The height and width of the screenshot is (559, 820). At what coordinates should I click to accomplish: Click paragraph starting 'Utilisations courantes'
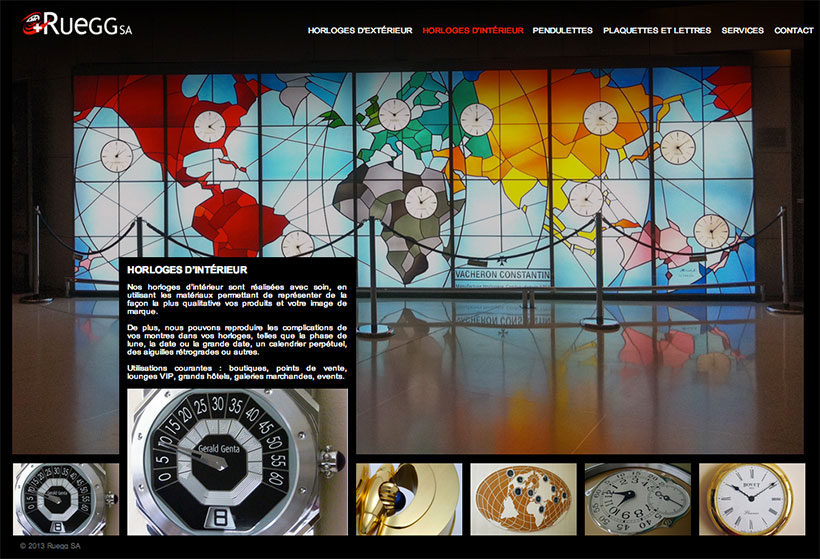point(237,372)
